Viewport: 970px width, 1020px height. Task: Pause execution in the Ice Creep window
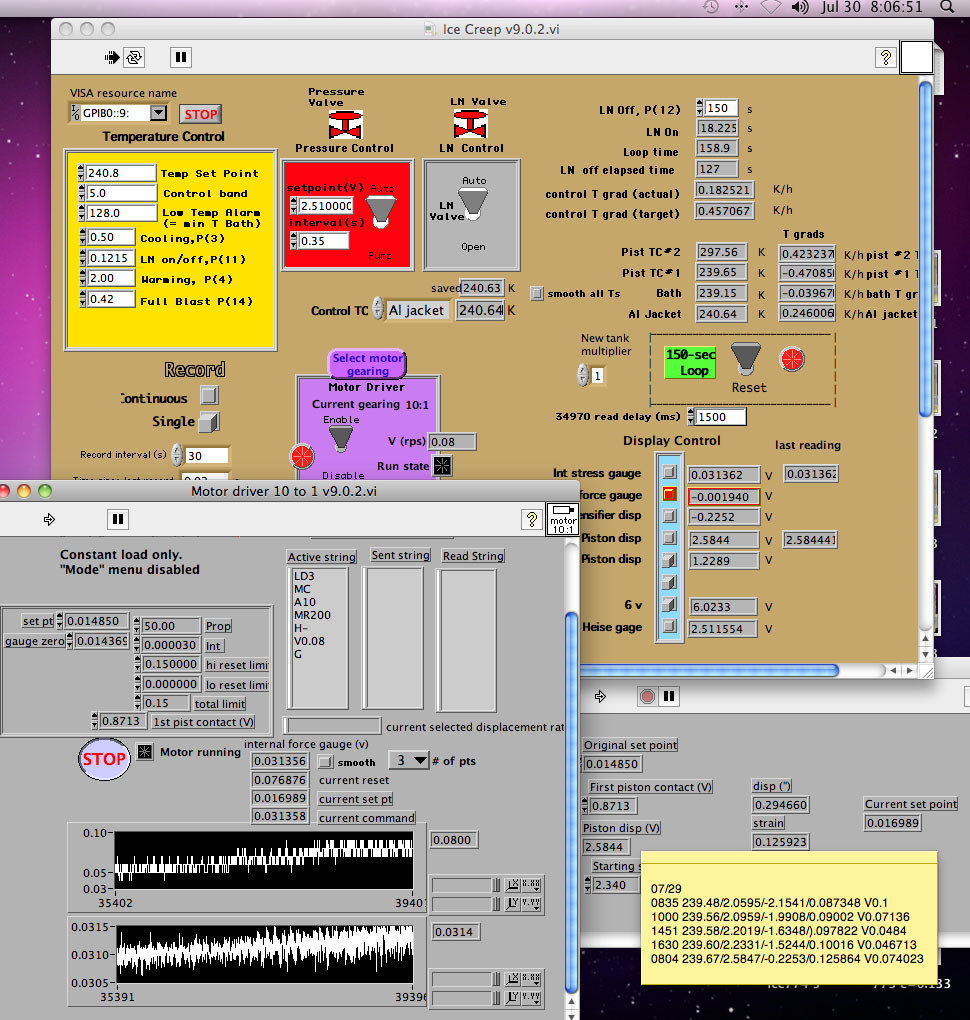(180, 58)
